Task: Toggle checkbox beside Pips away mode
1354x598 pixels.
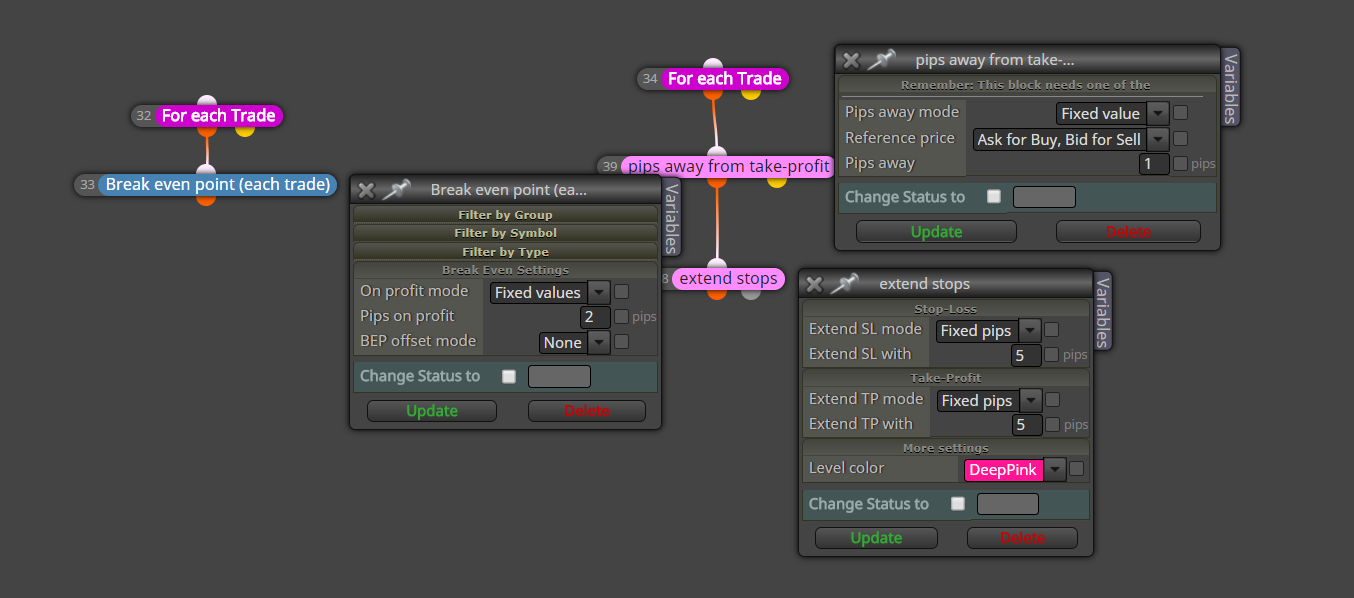Action: point(1181,113)
